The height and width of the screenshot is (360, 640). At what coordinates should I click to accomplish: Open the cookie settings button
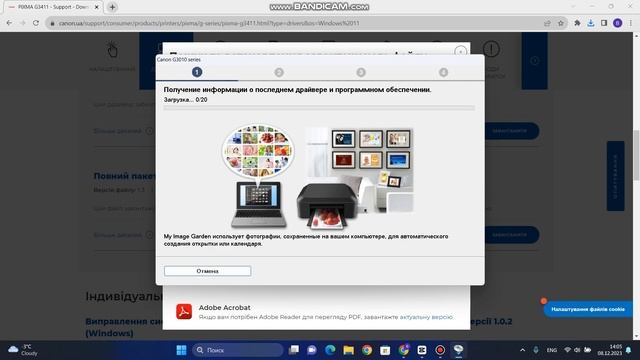(x=588, y=309)
